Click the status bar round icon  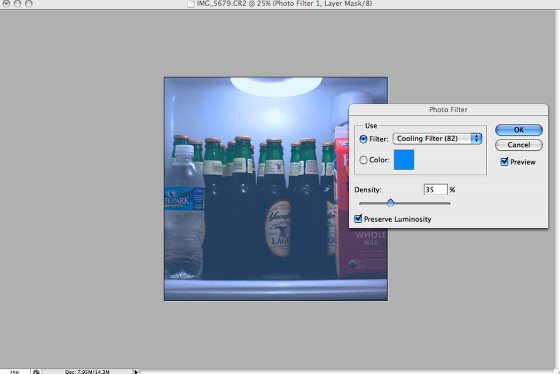click(x=36, y=371)
